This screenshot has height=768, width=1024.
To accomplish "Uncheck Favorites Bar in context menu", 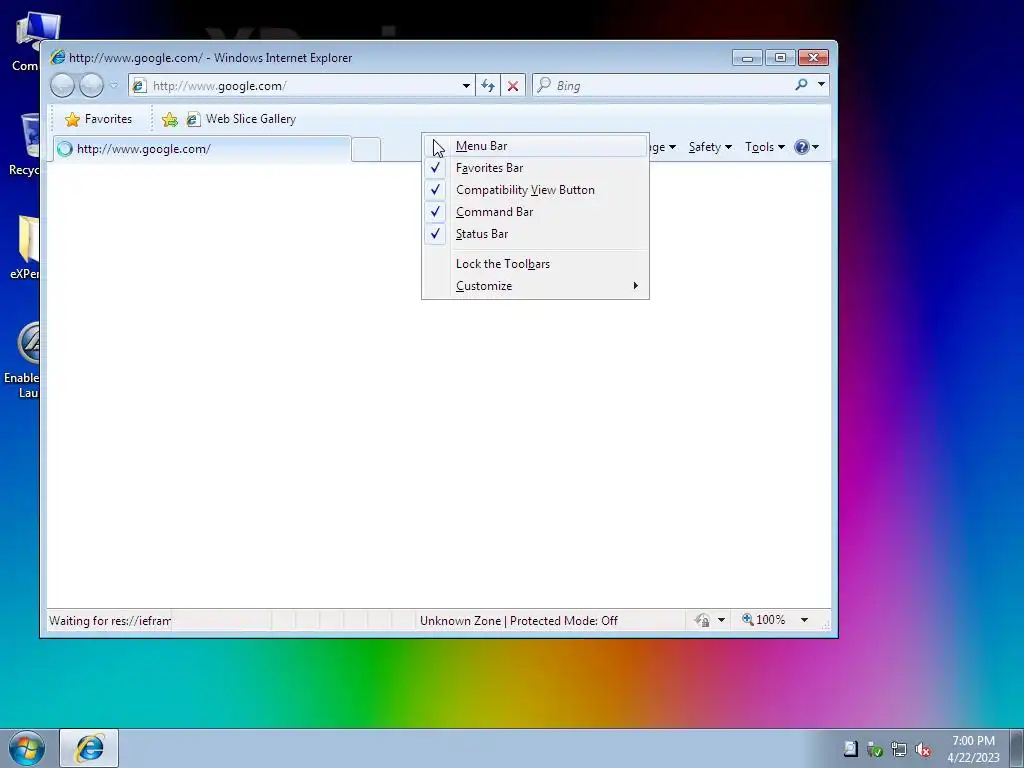I will click(x=536, y=168).
